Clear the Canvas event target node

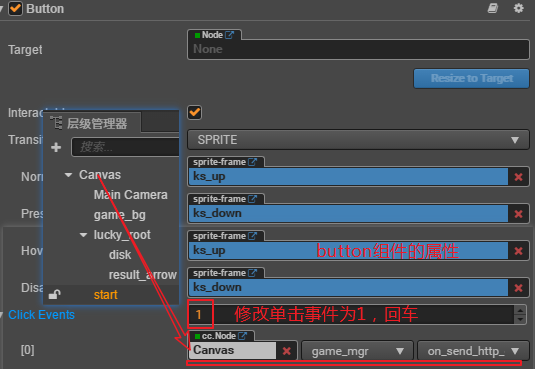(x=287, y=351)
